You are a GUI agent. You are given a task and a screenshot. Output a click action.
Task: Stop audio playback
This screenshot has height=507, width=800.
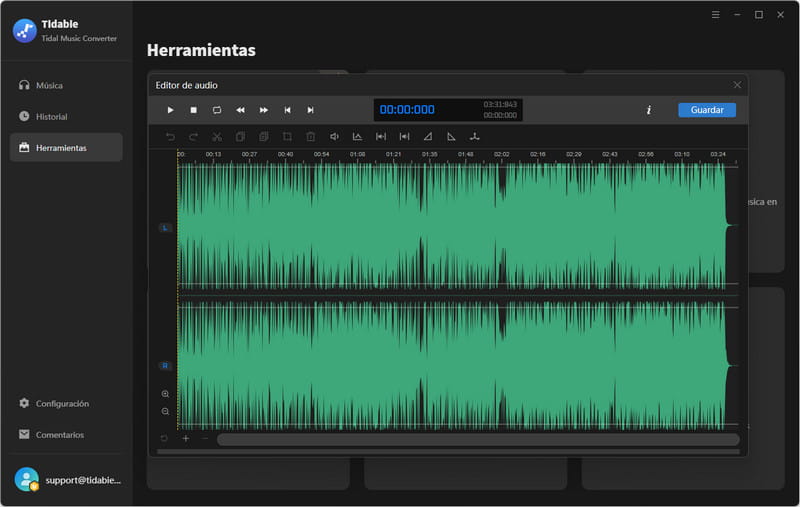click(x=193, y=110)
